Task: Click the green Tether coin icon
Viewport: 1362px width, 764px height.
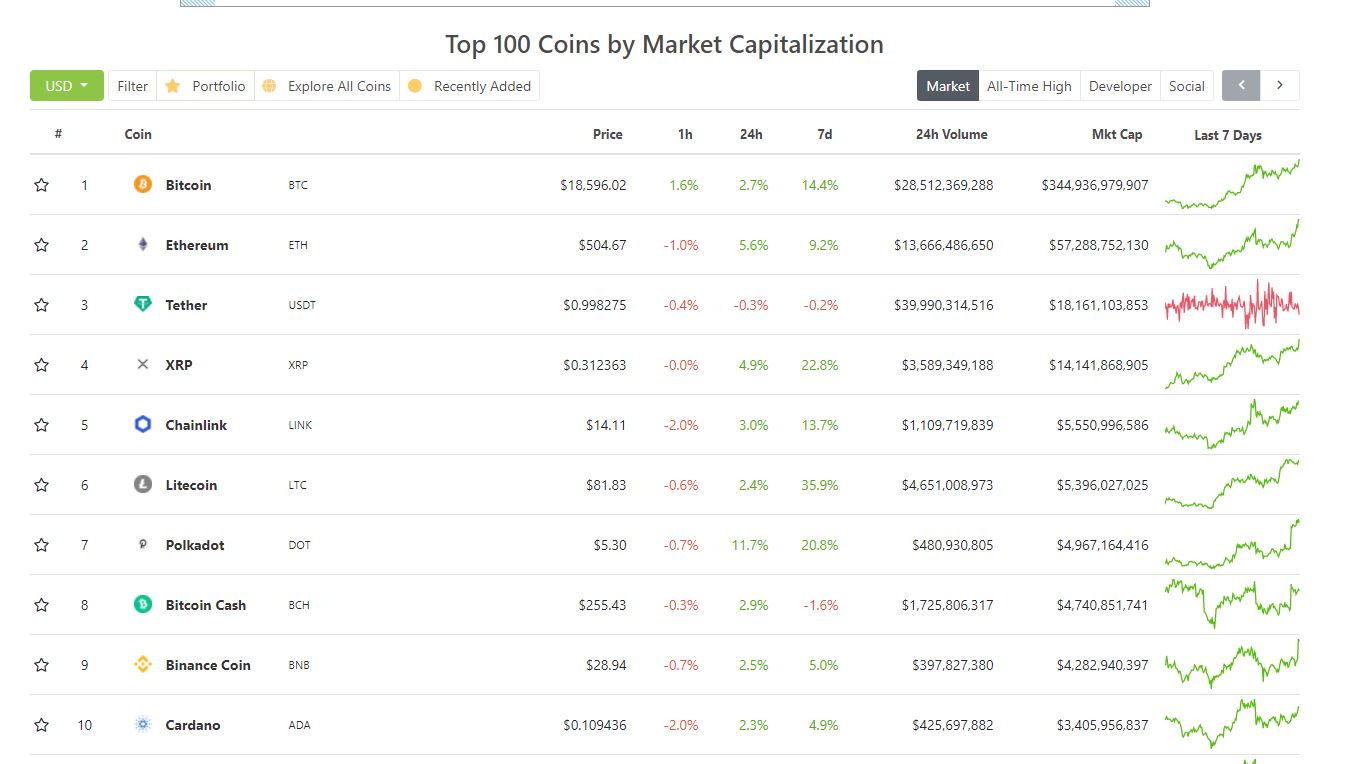Action: pyautogui.click(x=143, y=304)
